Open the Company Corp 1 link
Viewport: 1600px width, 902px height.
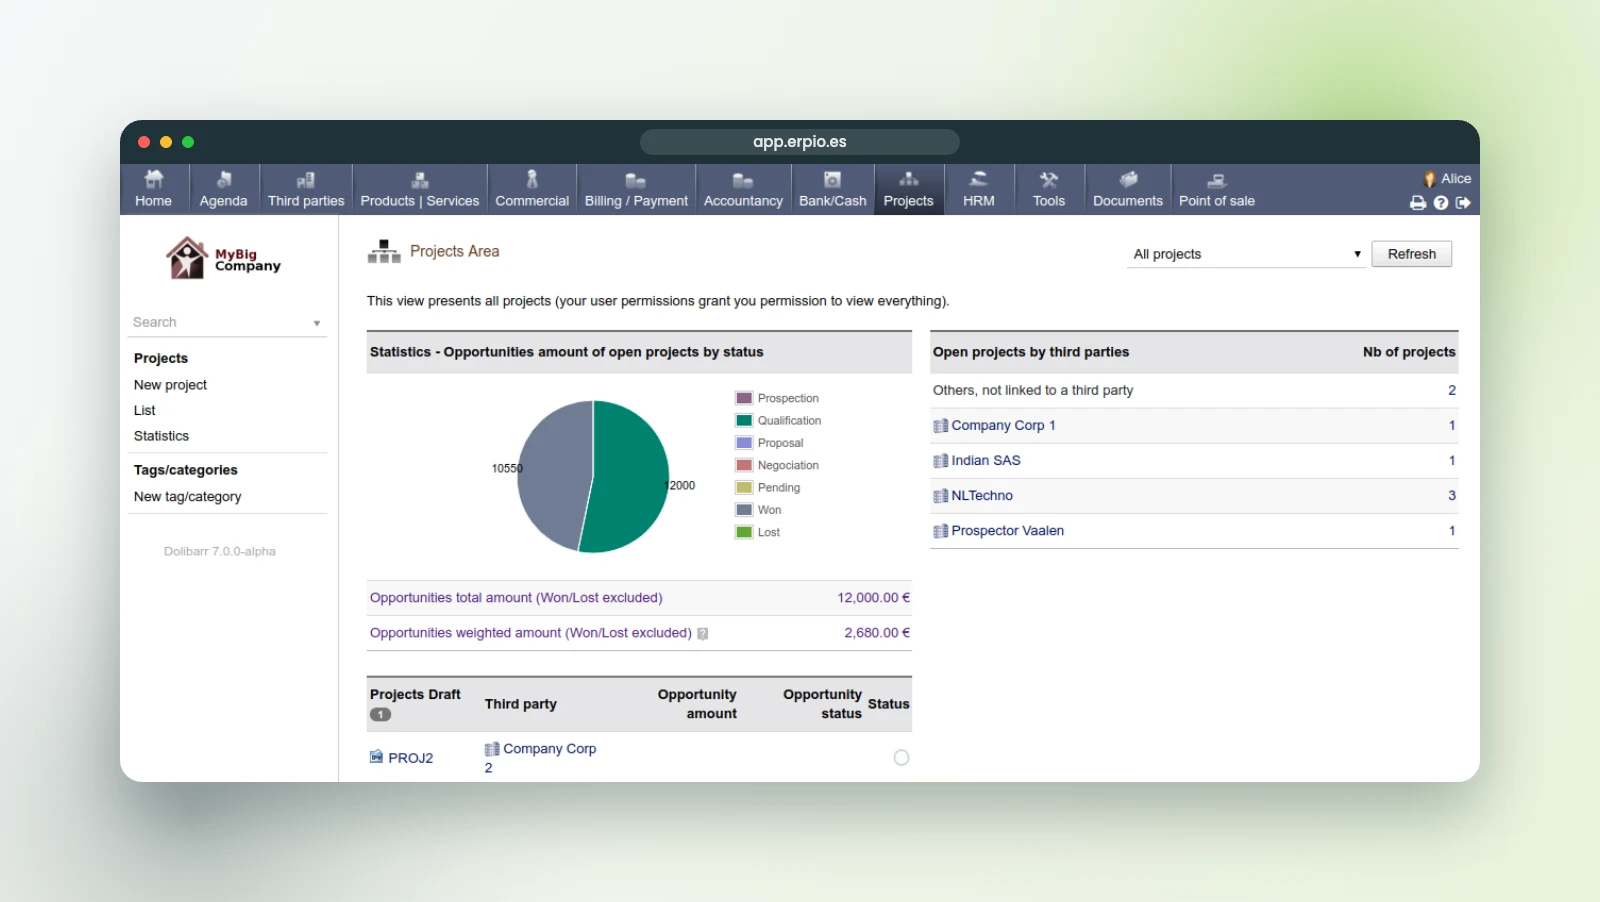[1003, 426]
